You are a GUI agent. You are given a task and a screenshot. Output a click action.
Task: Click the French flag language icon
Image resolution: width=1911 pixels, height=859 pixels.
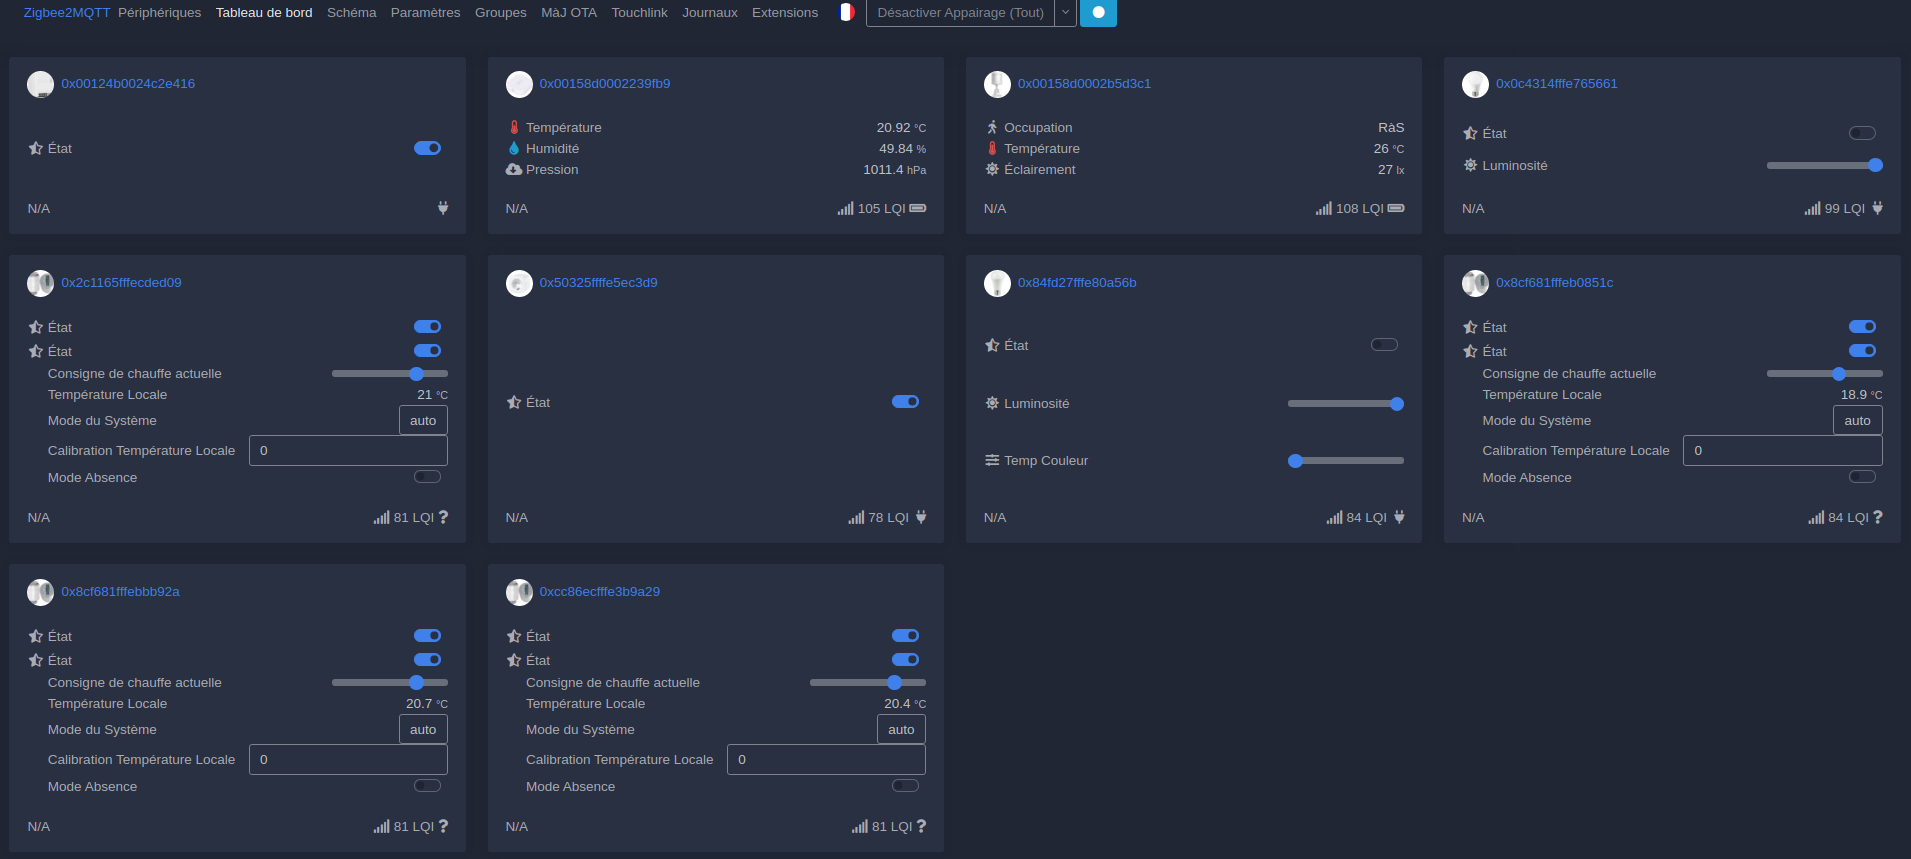point(846,13)
